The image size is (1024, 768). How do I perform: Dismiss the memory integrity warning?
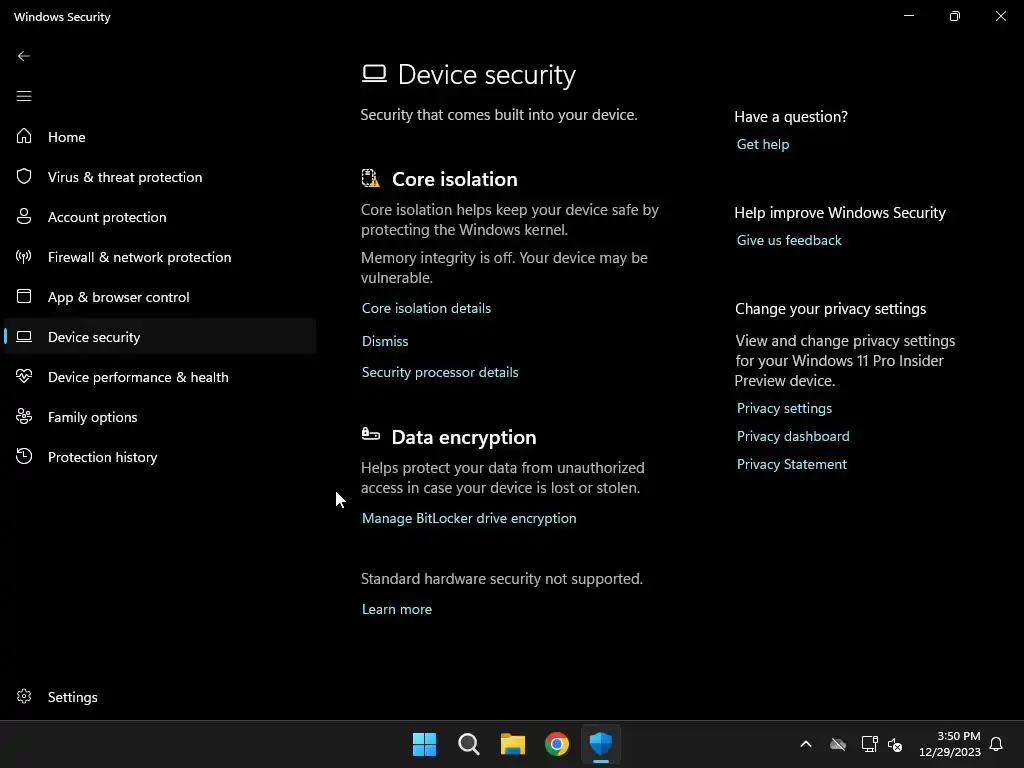[385, 341]
